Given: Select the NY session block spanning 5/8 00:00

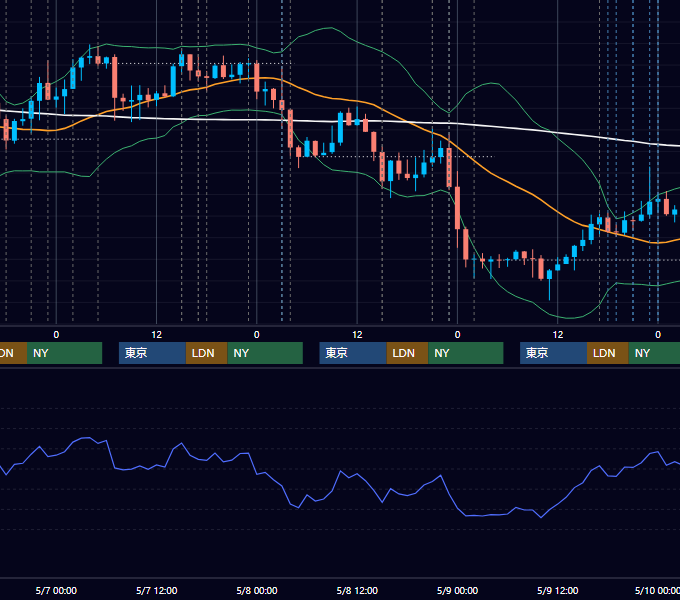Looking at the screenshot, I should pyautogui.click(x=265, y=353).
